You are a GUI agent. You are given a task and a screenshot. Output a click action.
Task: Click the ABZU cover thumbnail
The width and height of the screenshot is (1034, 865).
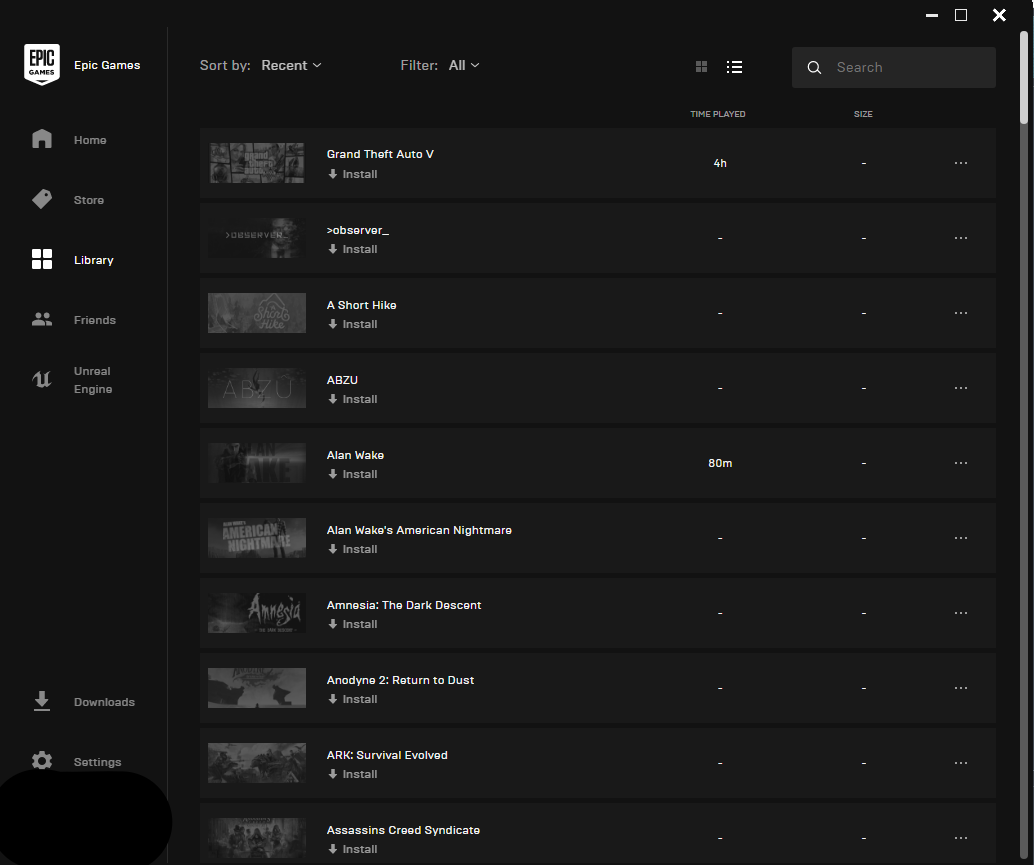[257, 388]
